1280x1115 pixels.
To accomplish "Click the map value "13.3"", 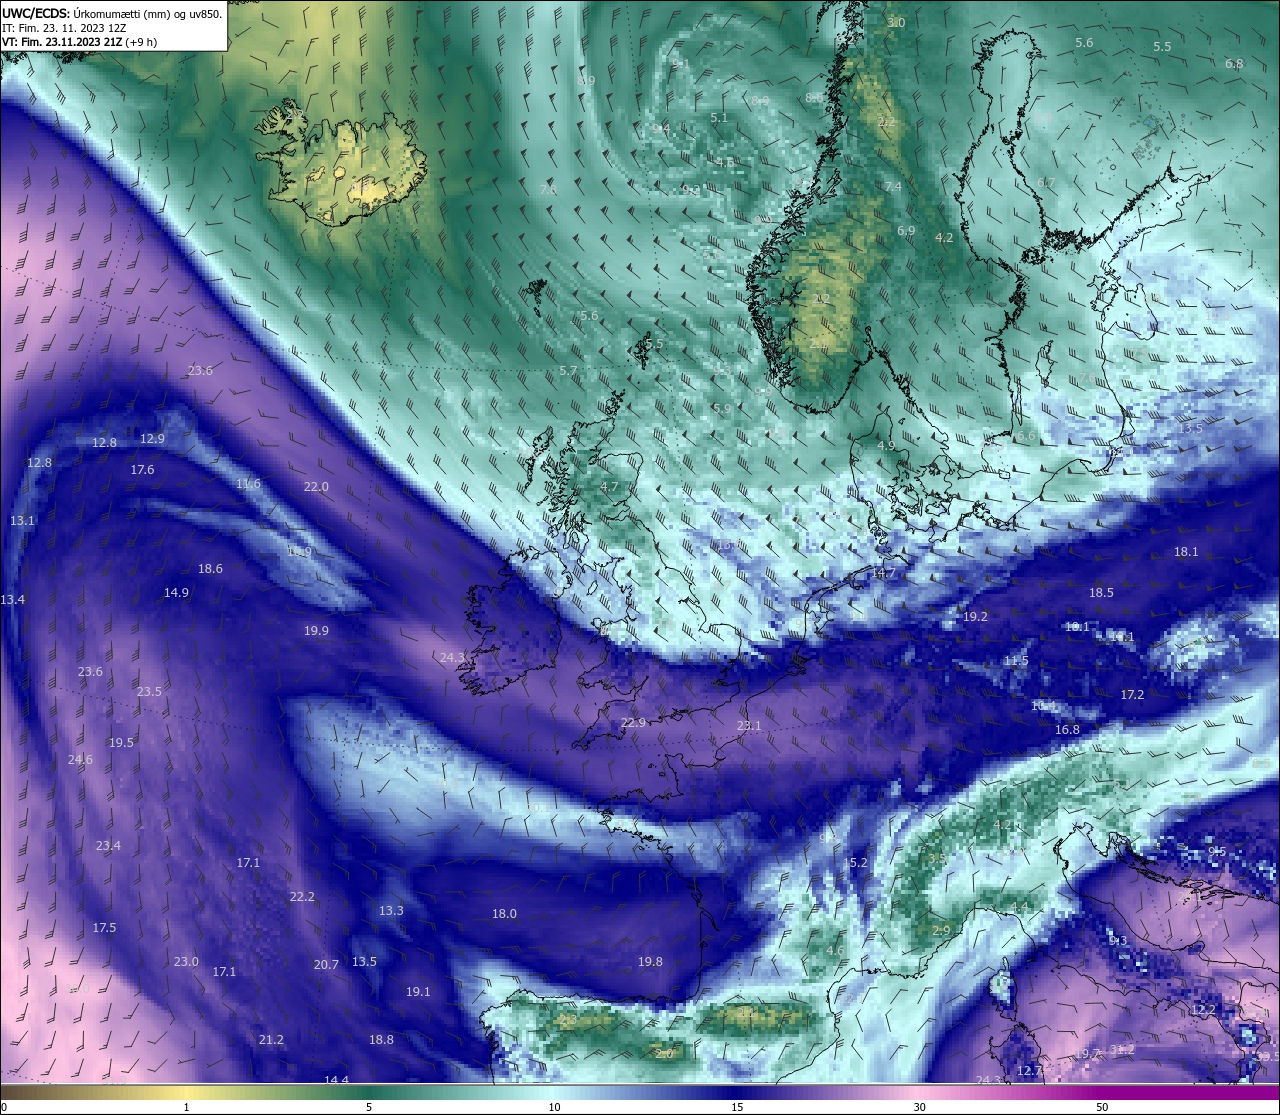I will (x=391, y=910).
